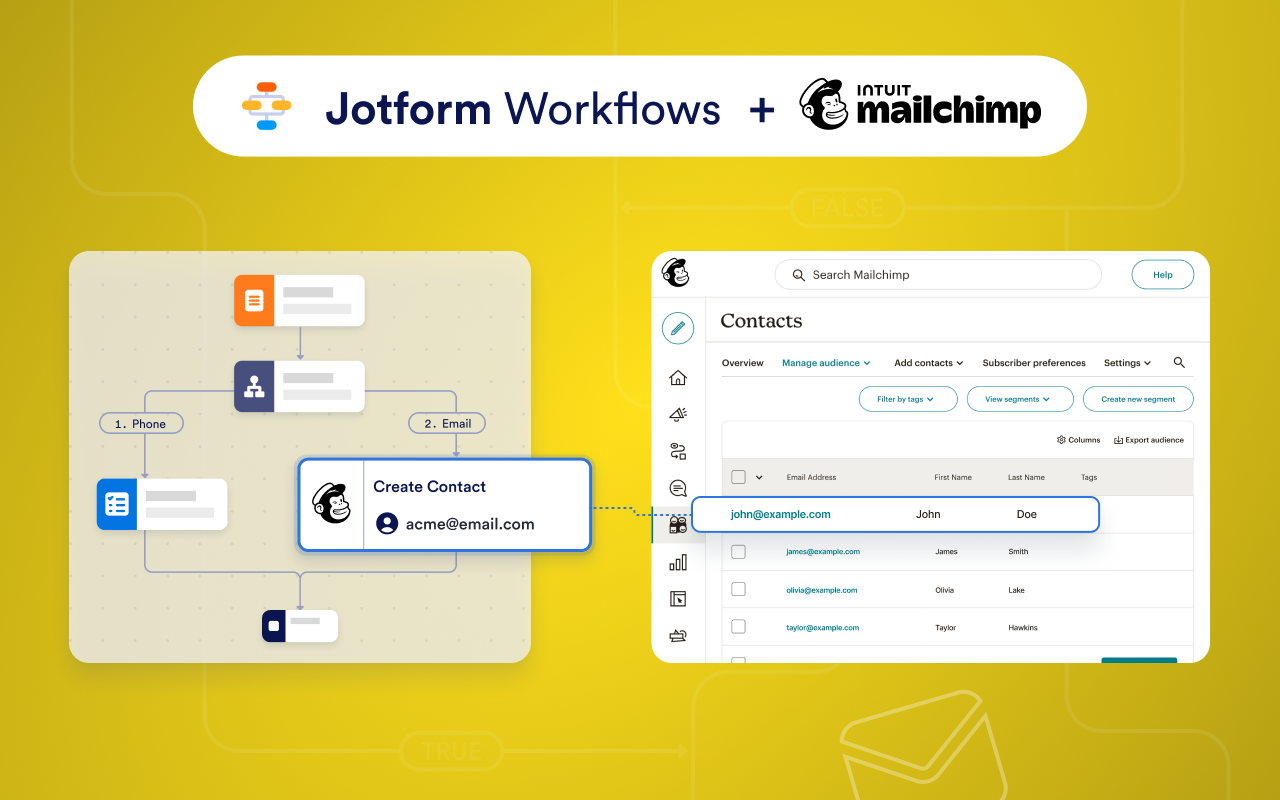Click the Columns button
Viewport: 1280px width, 800px height.
click(x=1078, y=440)
